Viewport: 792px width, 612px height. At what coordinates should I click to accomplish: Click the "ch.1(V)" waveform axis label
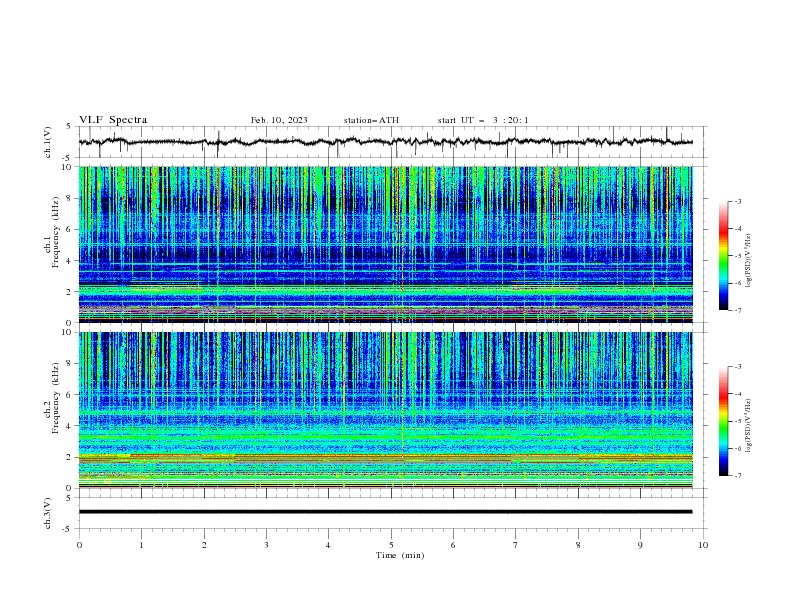[x=48, y=142]
